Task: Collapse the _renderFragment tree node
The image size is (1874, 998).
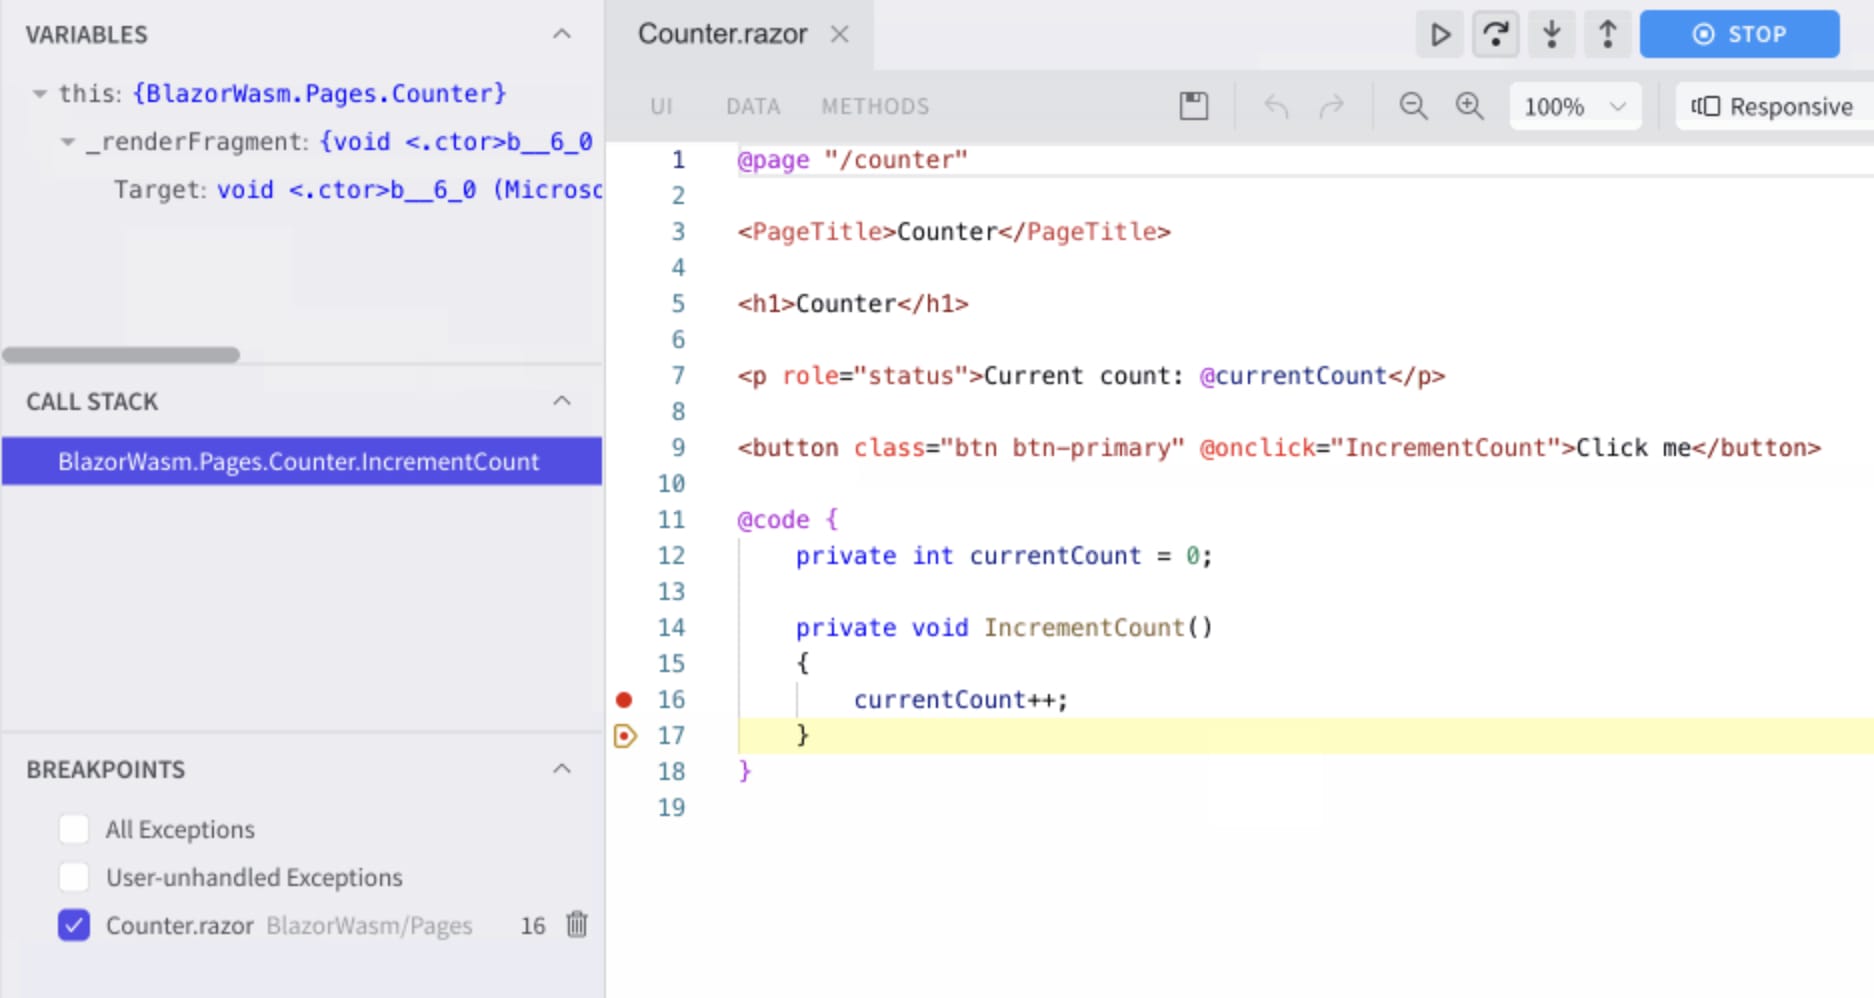Action: [68, 142]
